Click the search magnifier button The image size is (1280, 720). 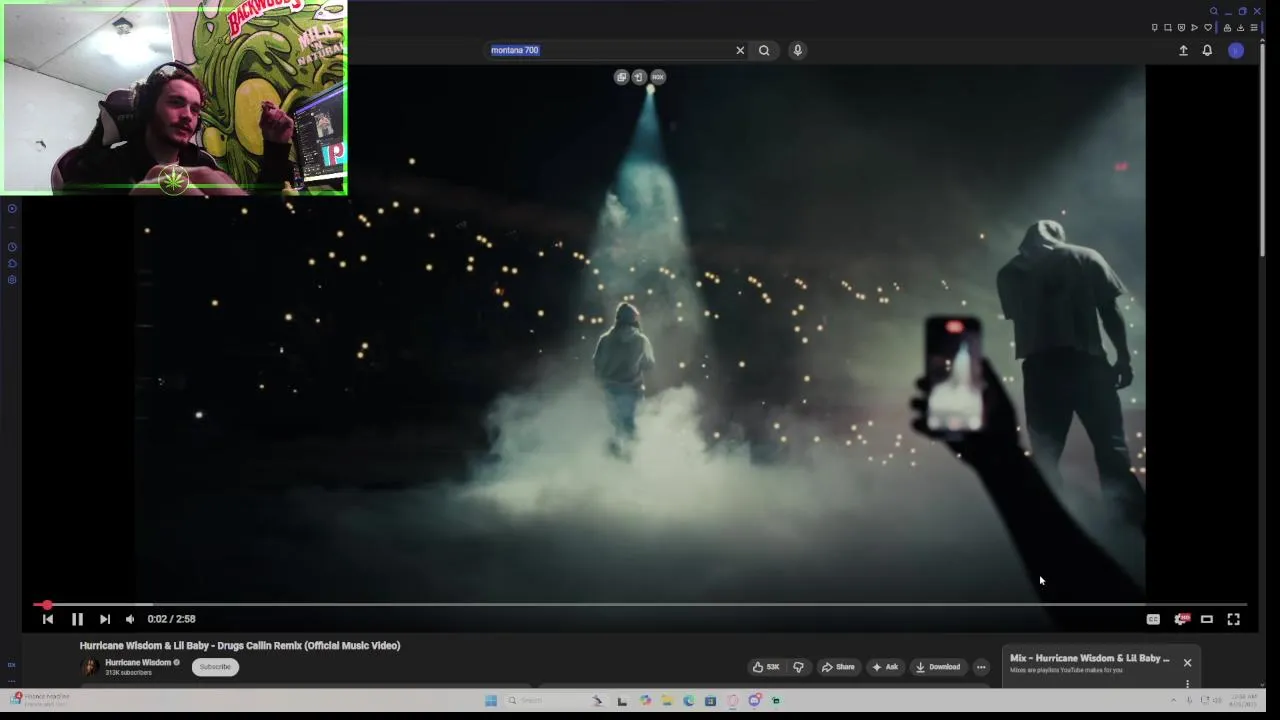tap(764, 50)
